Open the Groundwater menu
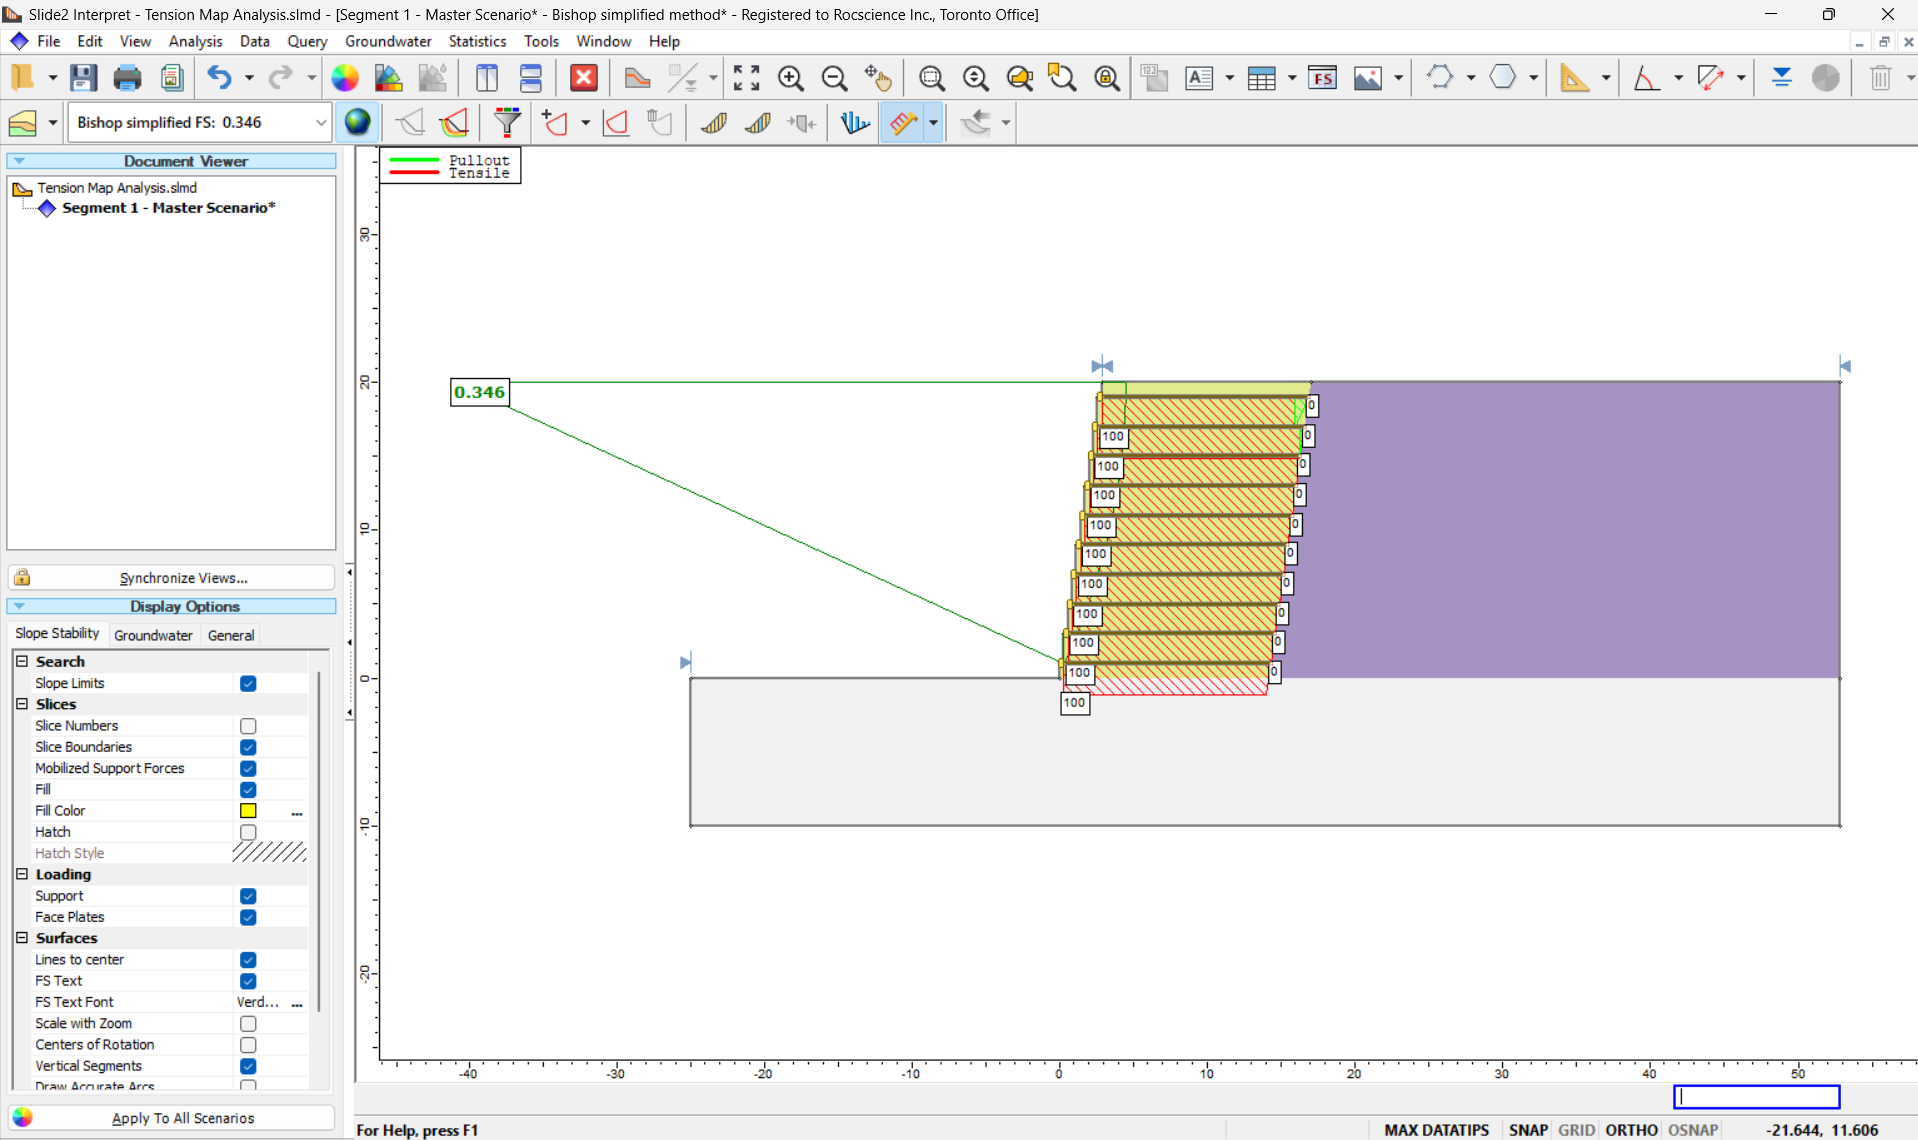Image resolution: width=1918 pixels, height=1140 pixels. tap(388, 41)
